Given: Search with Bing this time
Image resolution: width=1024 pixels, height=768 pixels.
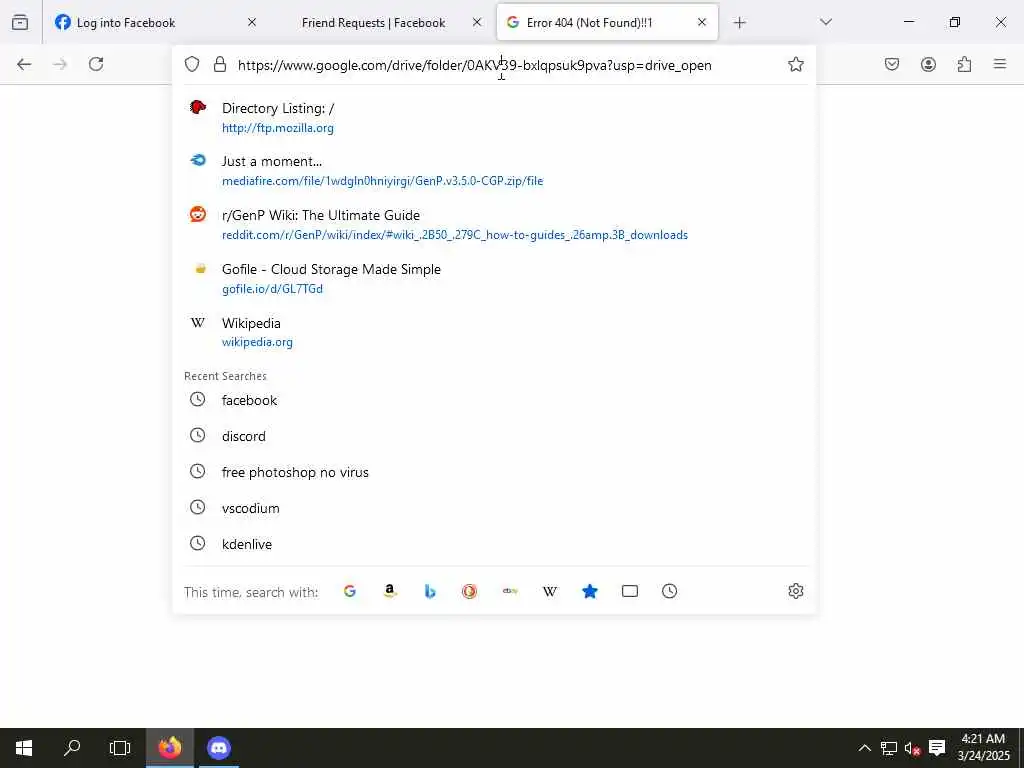Looking at the screenshot, I should (x=430, y=591).
